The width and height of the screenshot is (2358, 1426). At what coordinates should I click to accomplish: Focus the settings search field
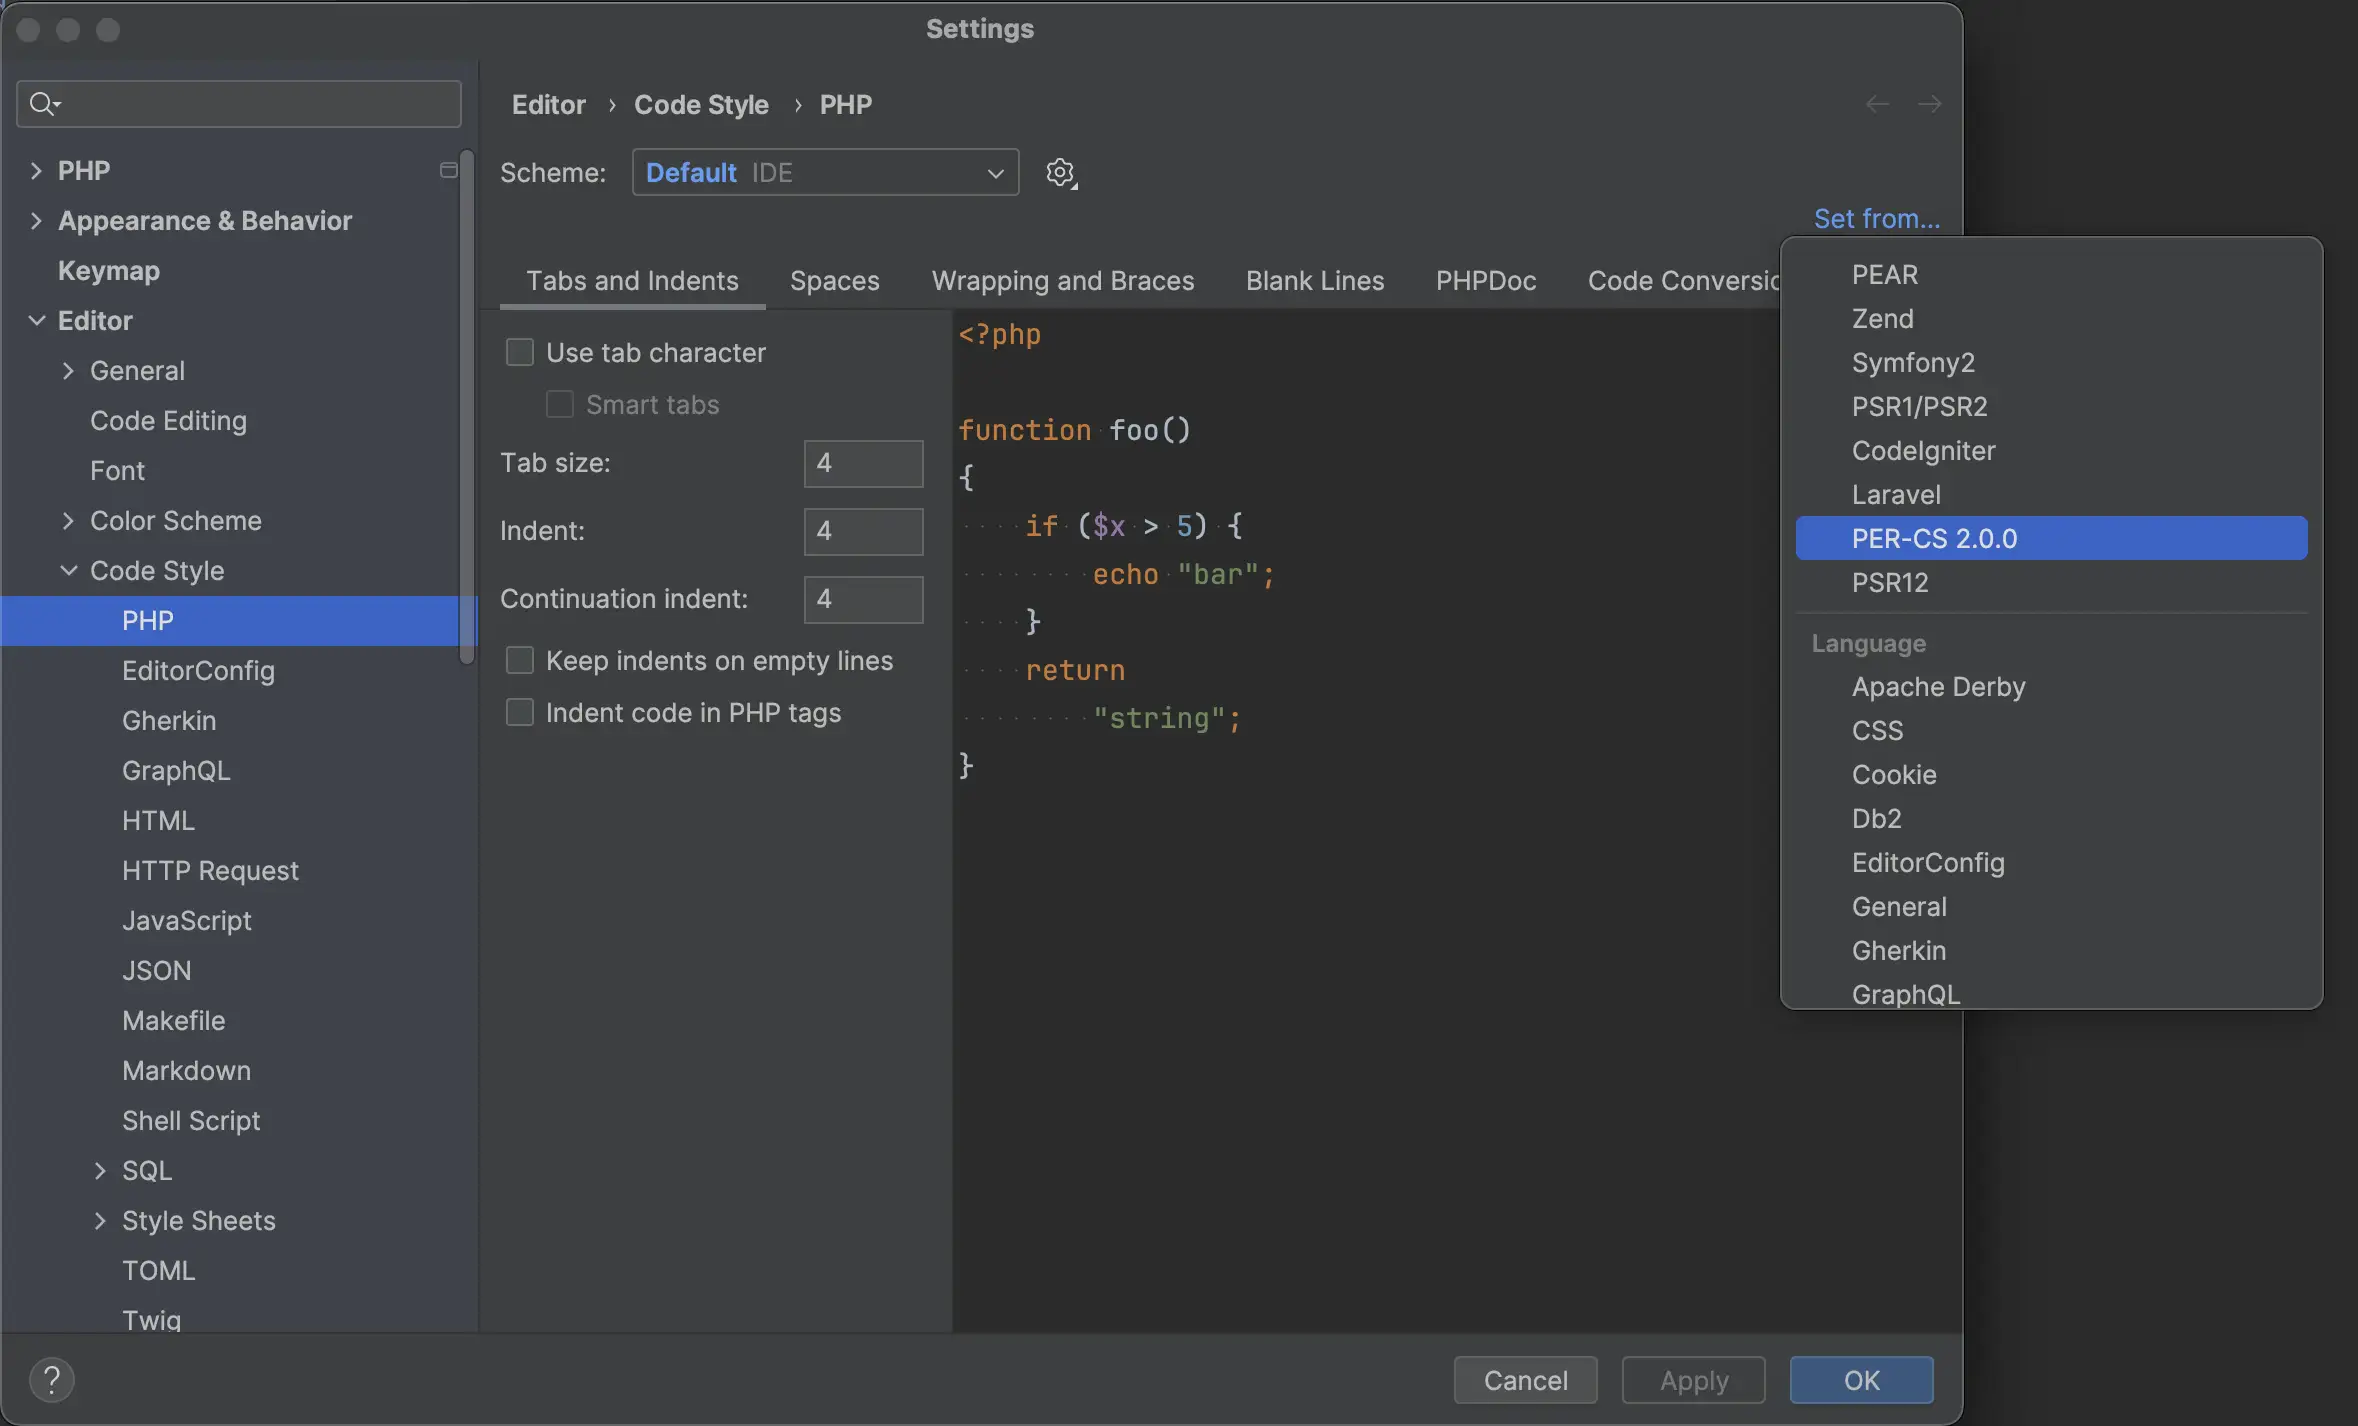tap(239, 104)
